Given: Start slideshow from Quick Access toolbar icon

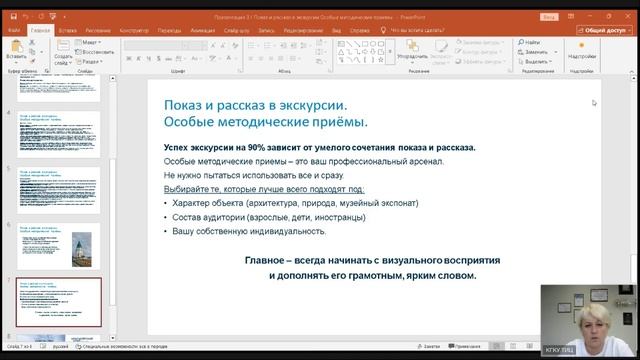Looking at the screenshot, I should [x=53, y=16].
